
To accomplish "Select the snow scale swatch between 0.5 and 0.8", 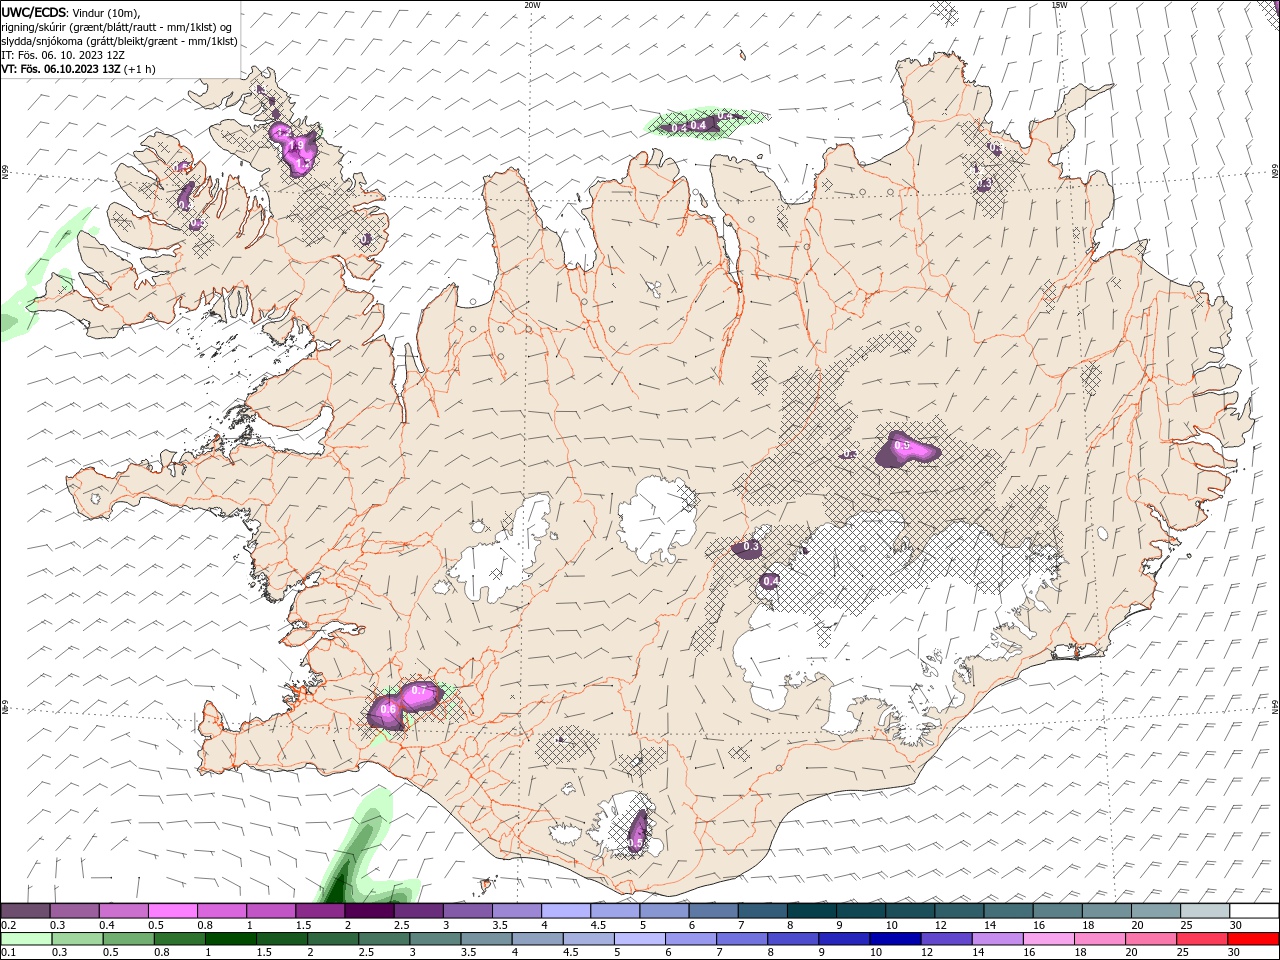I will point(172,910).
